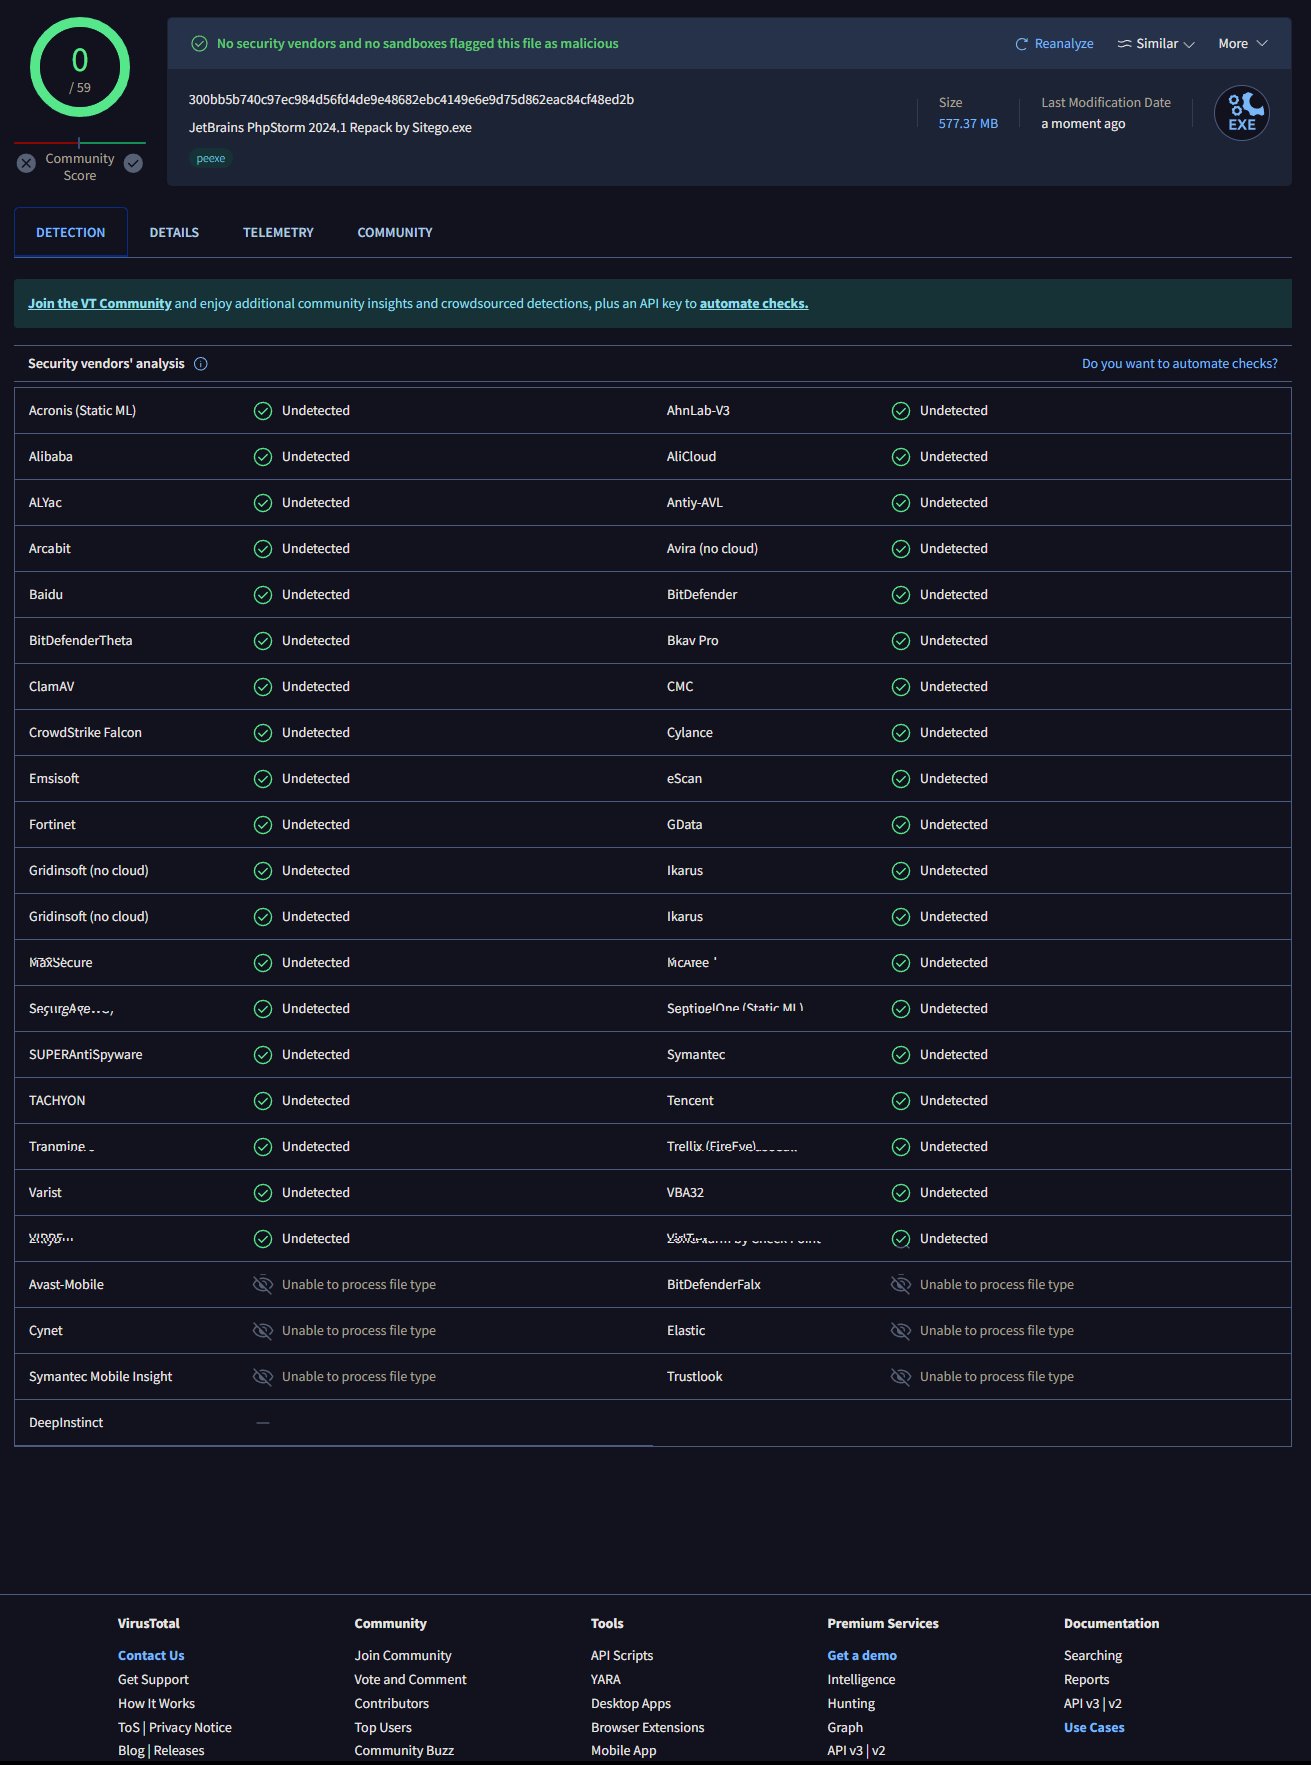The width and height of the screenshot is (1311, 1765).
Task: Click the Tencent undetected check icon
Action: (x=901, y=1101)
